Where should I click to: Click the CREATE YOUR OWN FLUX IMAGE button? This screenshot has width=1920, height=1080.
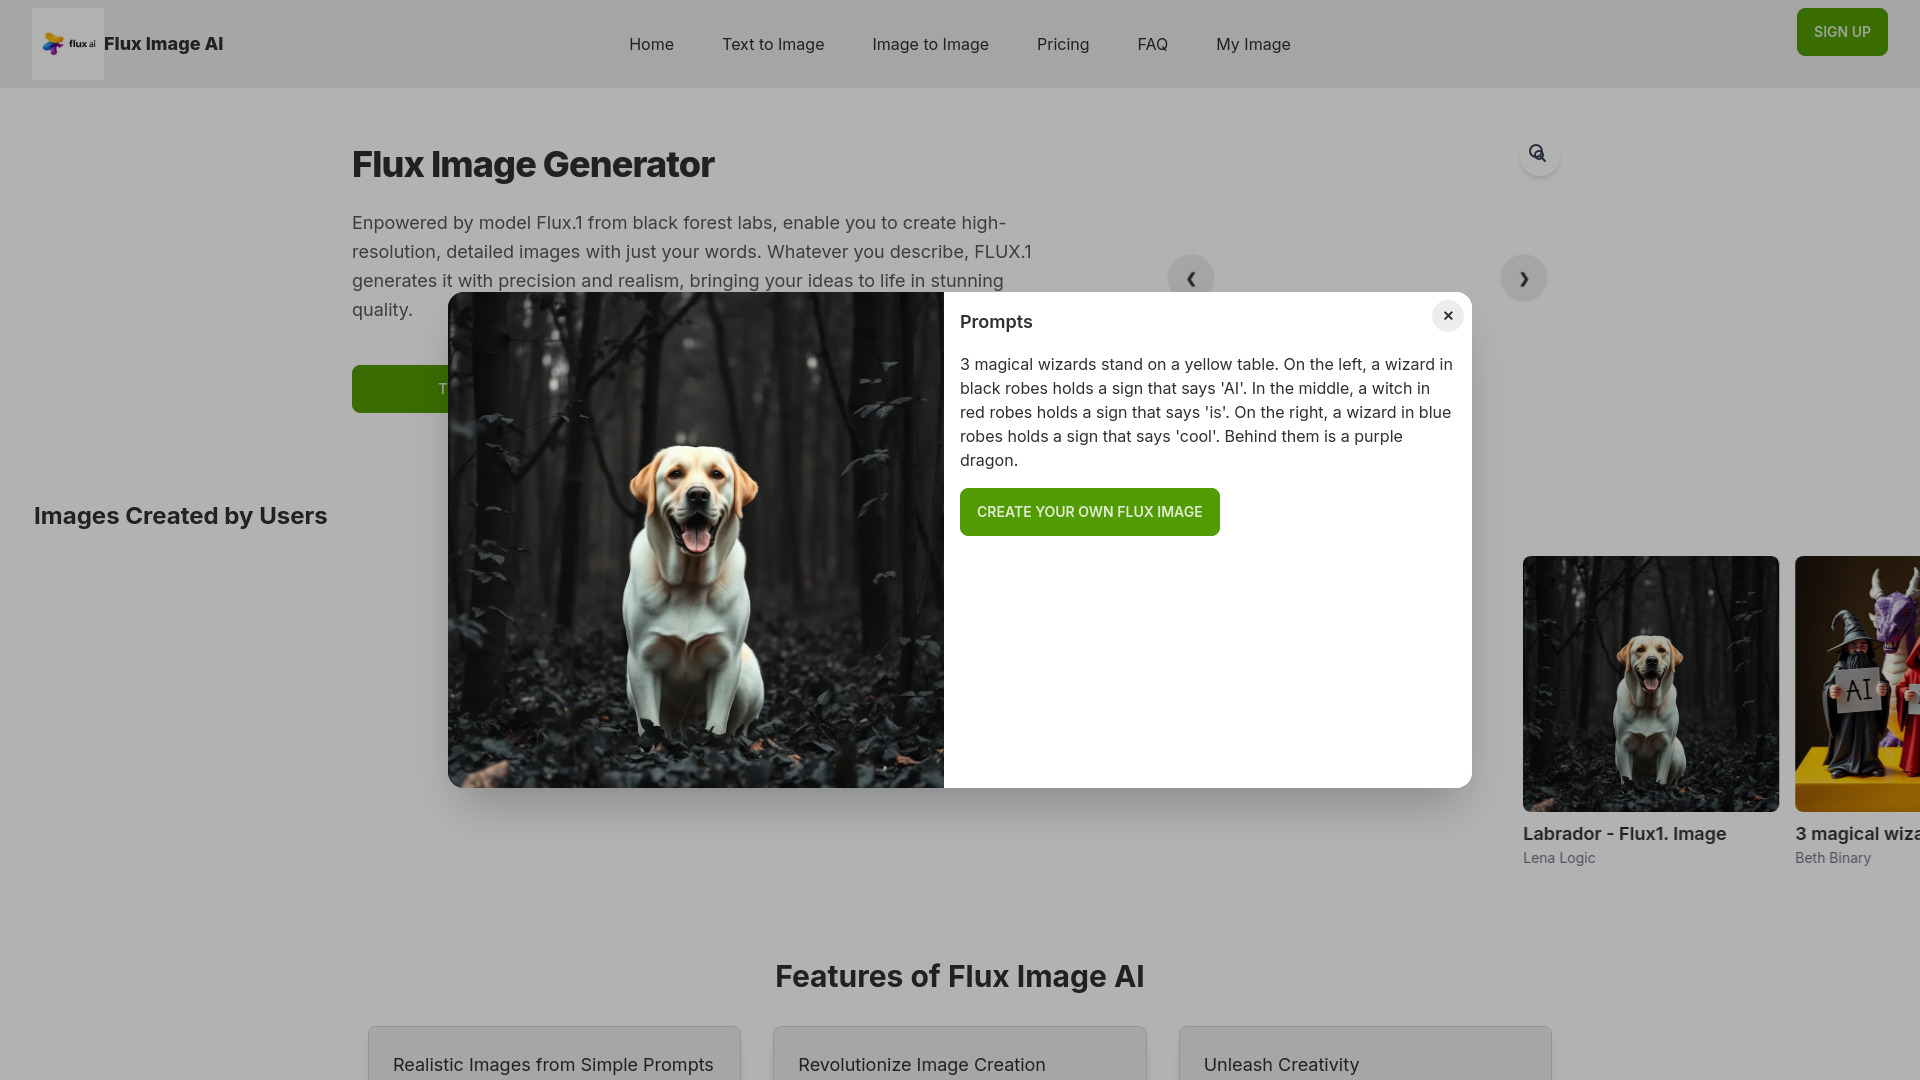click(x=1089, y=512)
